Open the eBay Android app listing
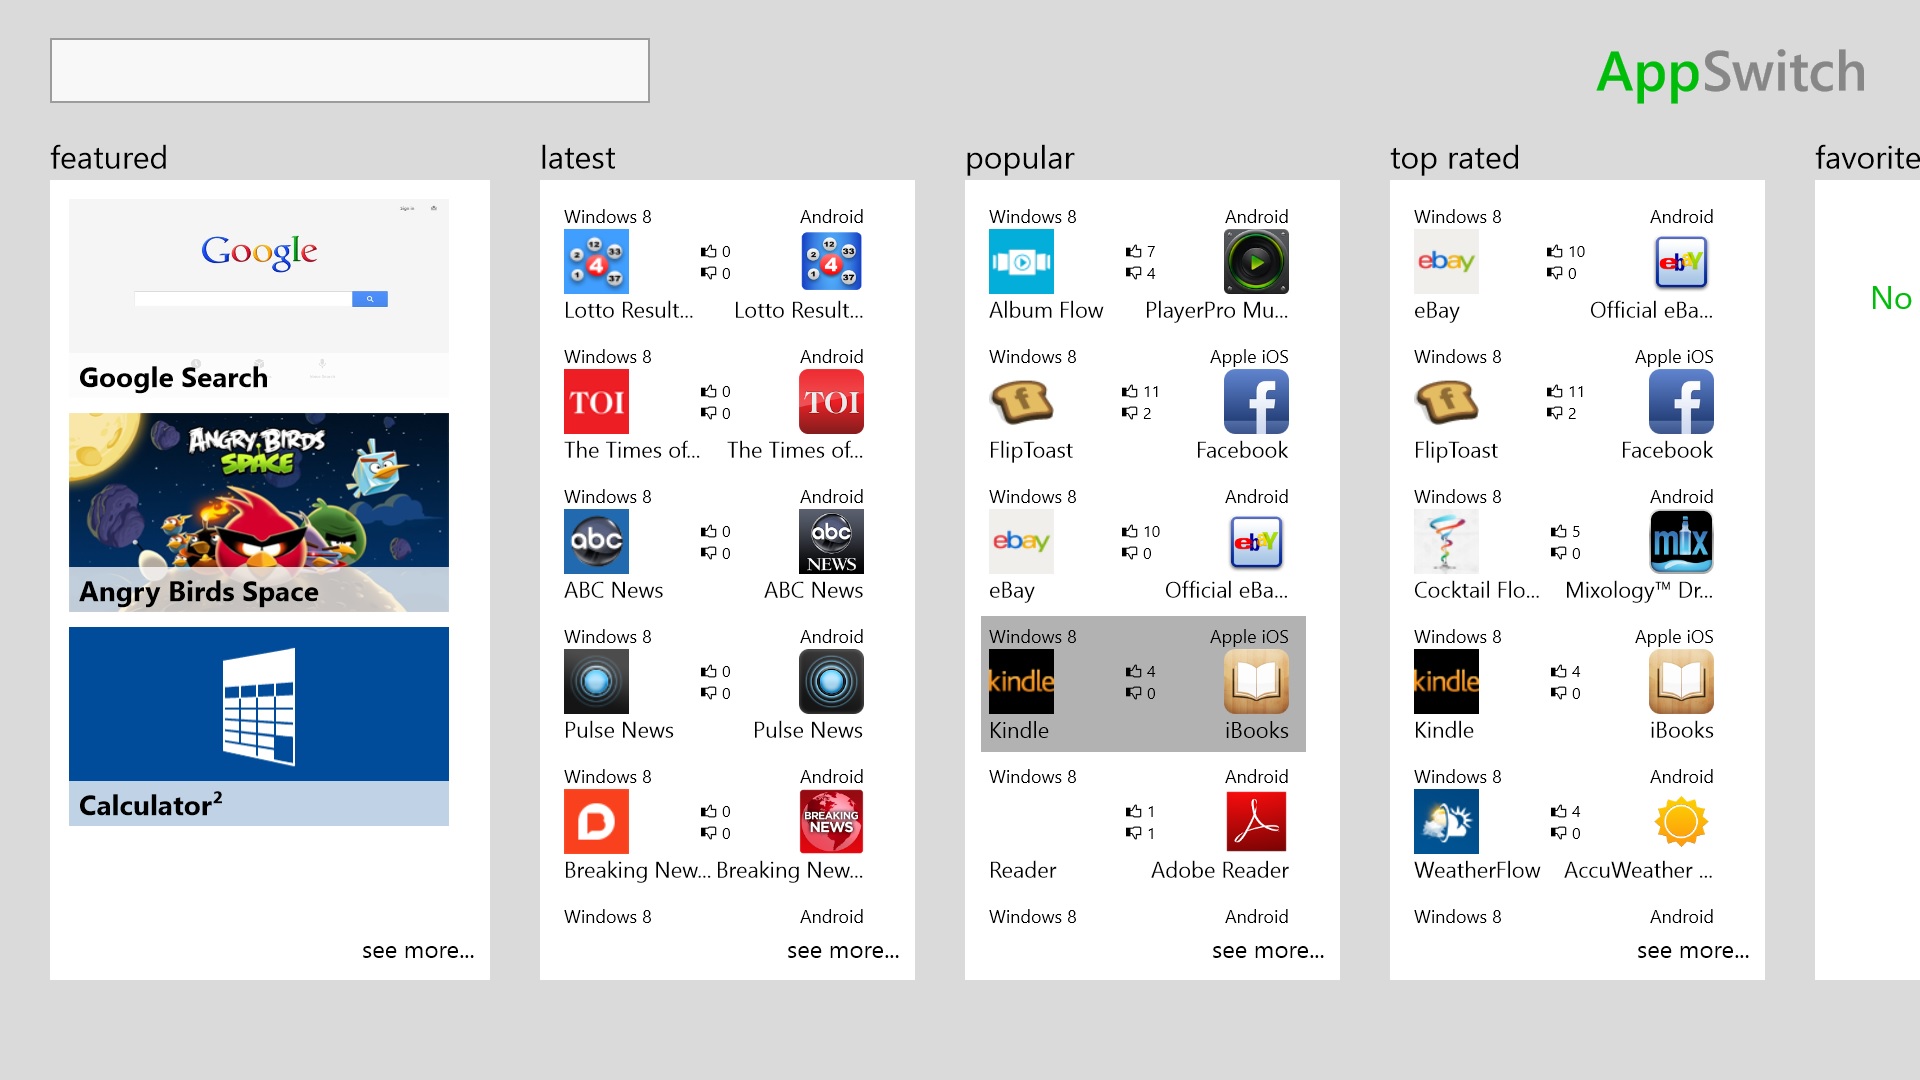The image size is (1920, 1080). click(1253, 541)
